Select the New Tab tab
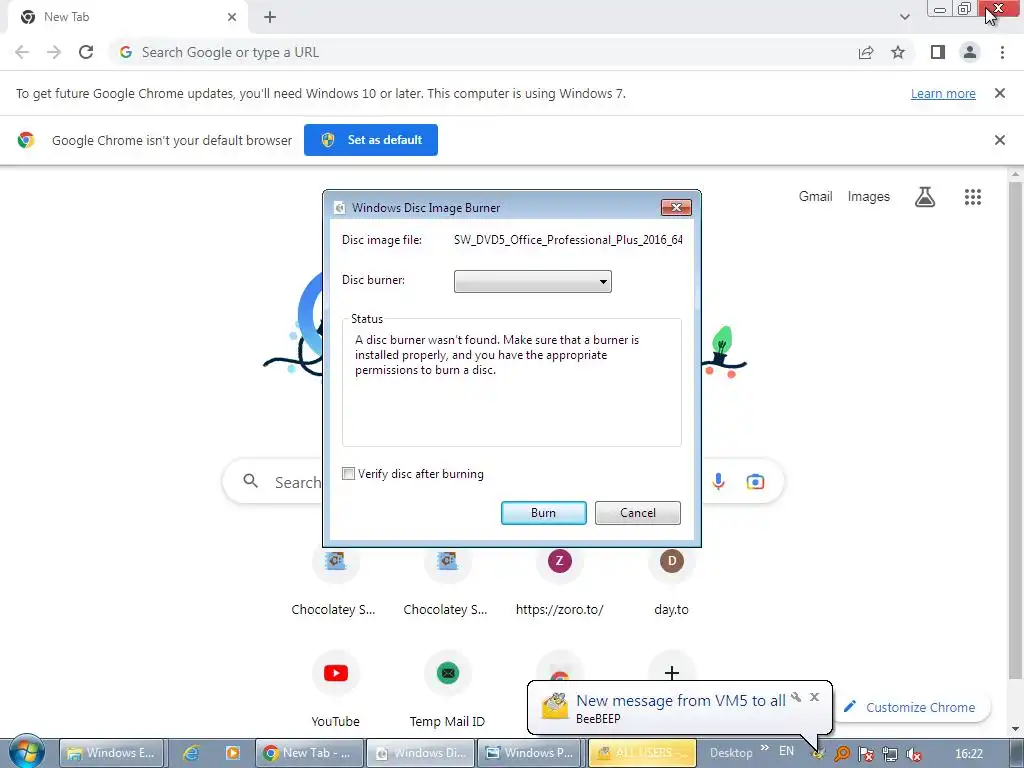The width and height of the screenshot is (1024, 768). pyautogui.click(x=127, y=17)
